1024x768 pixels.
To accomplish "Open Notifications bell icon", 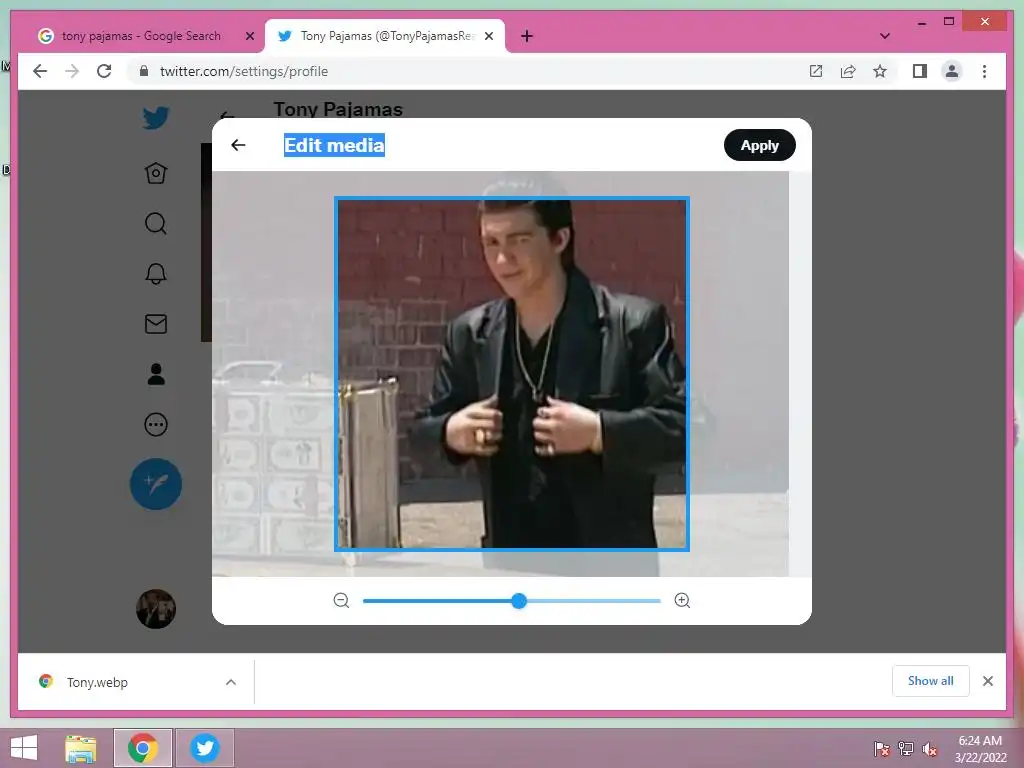I will tap(156, 274).
